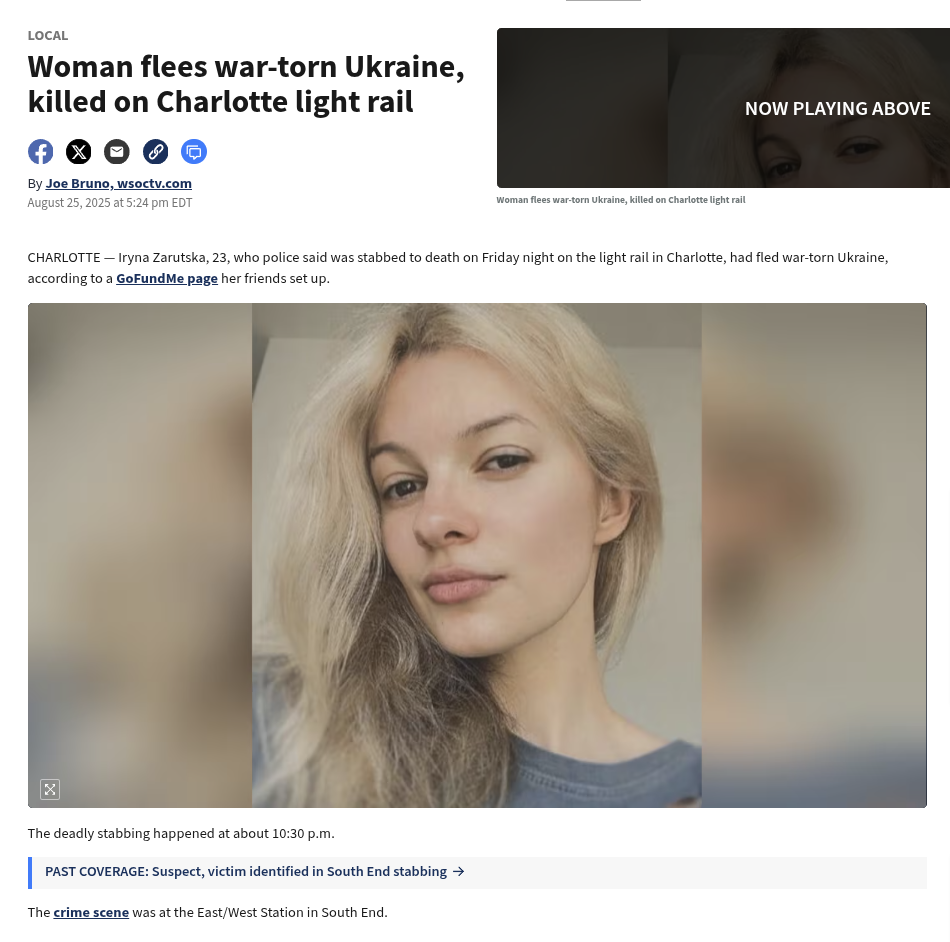Open Joe Bruno, wsoctv.com author link
Image resolution: width=950 pixels, height=942 pixels.
[119, 183]
